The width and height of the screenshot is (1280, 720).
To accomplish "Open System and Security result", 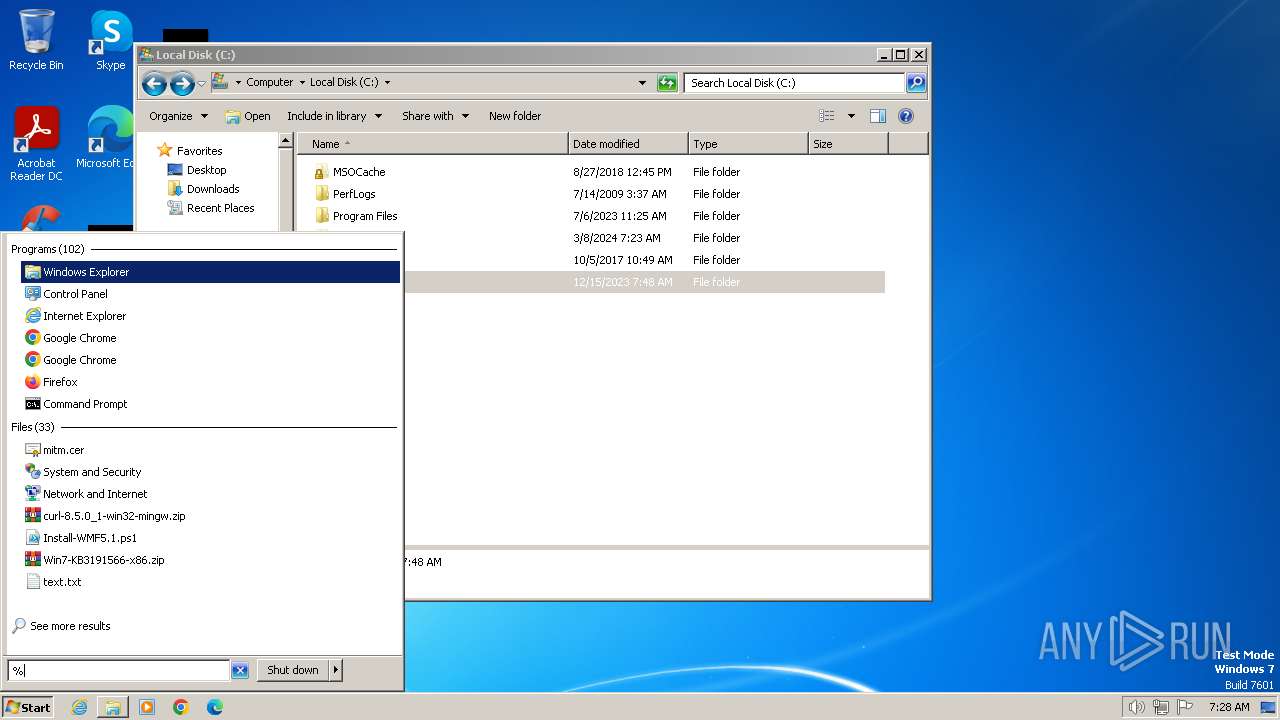I will [x=210, y=472].
